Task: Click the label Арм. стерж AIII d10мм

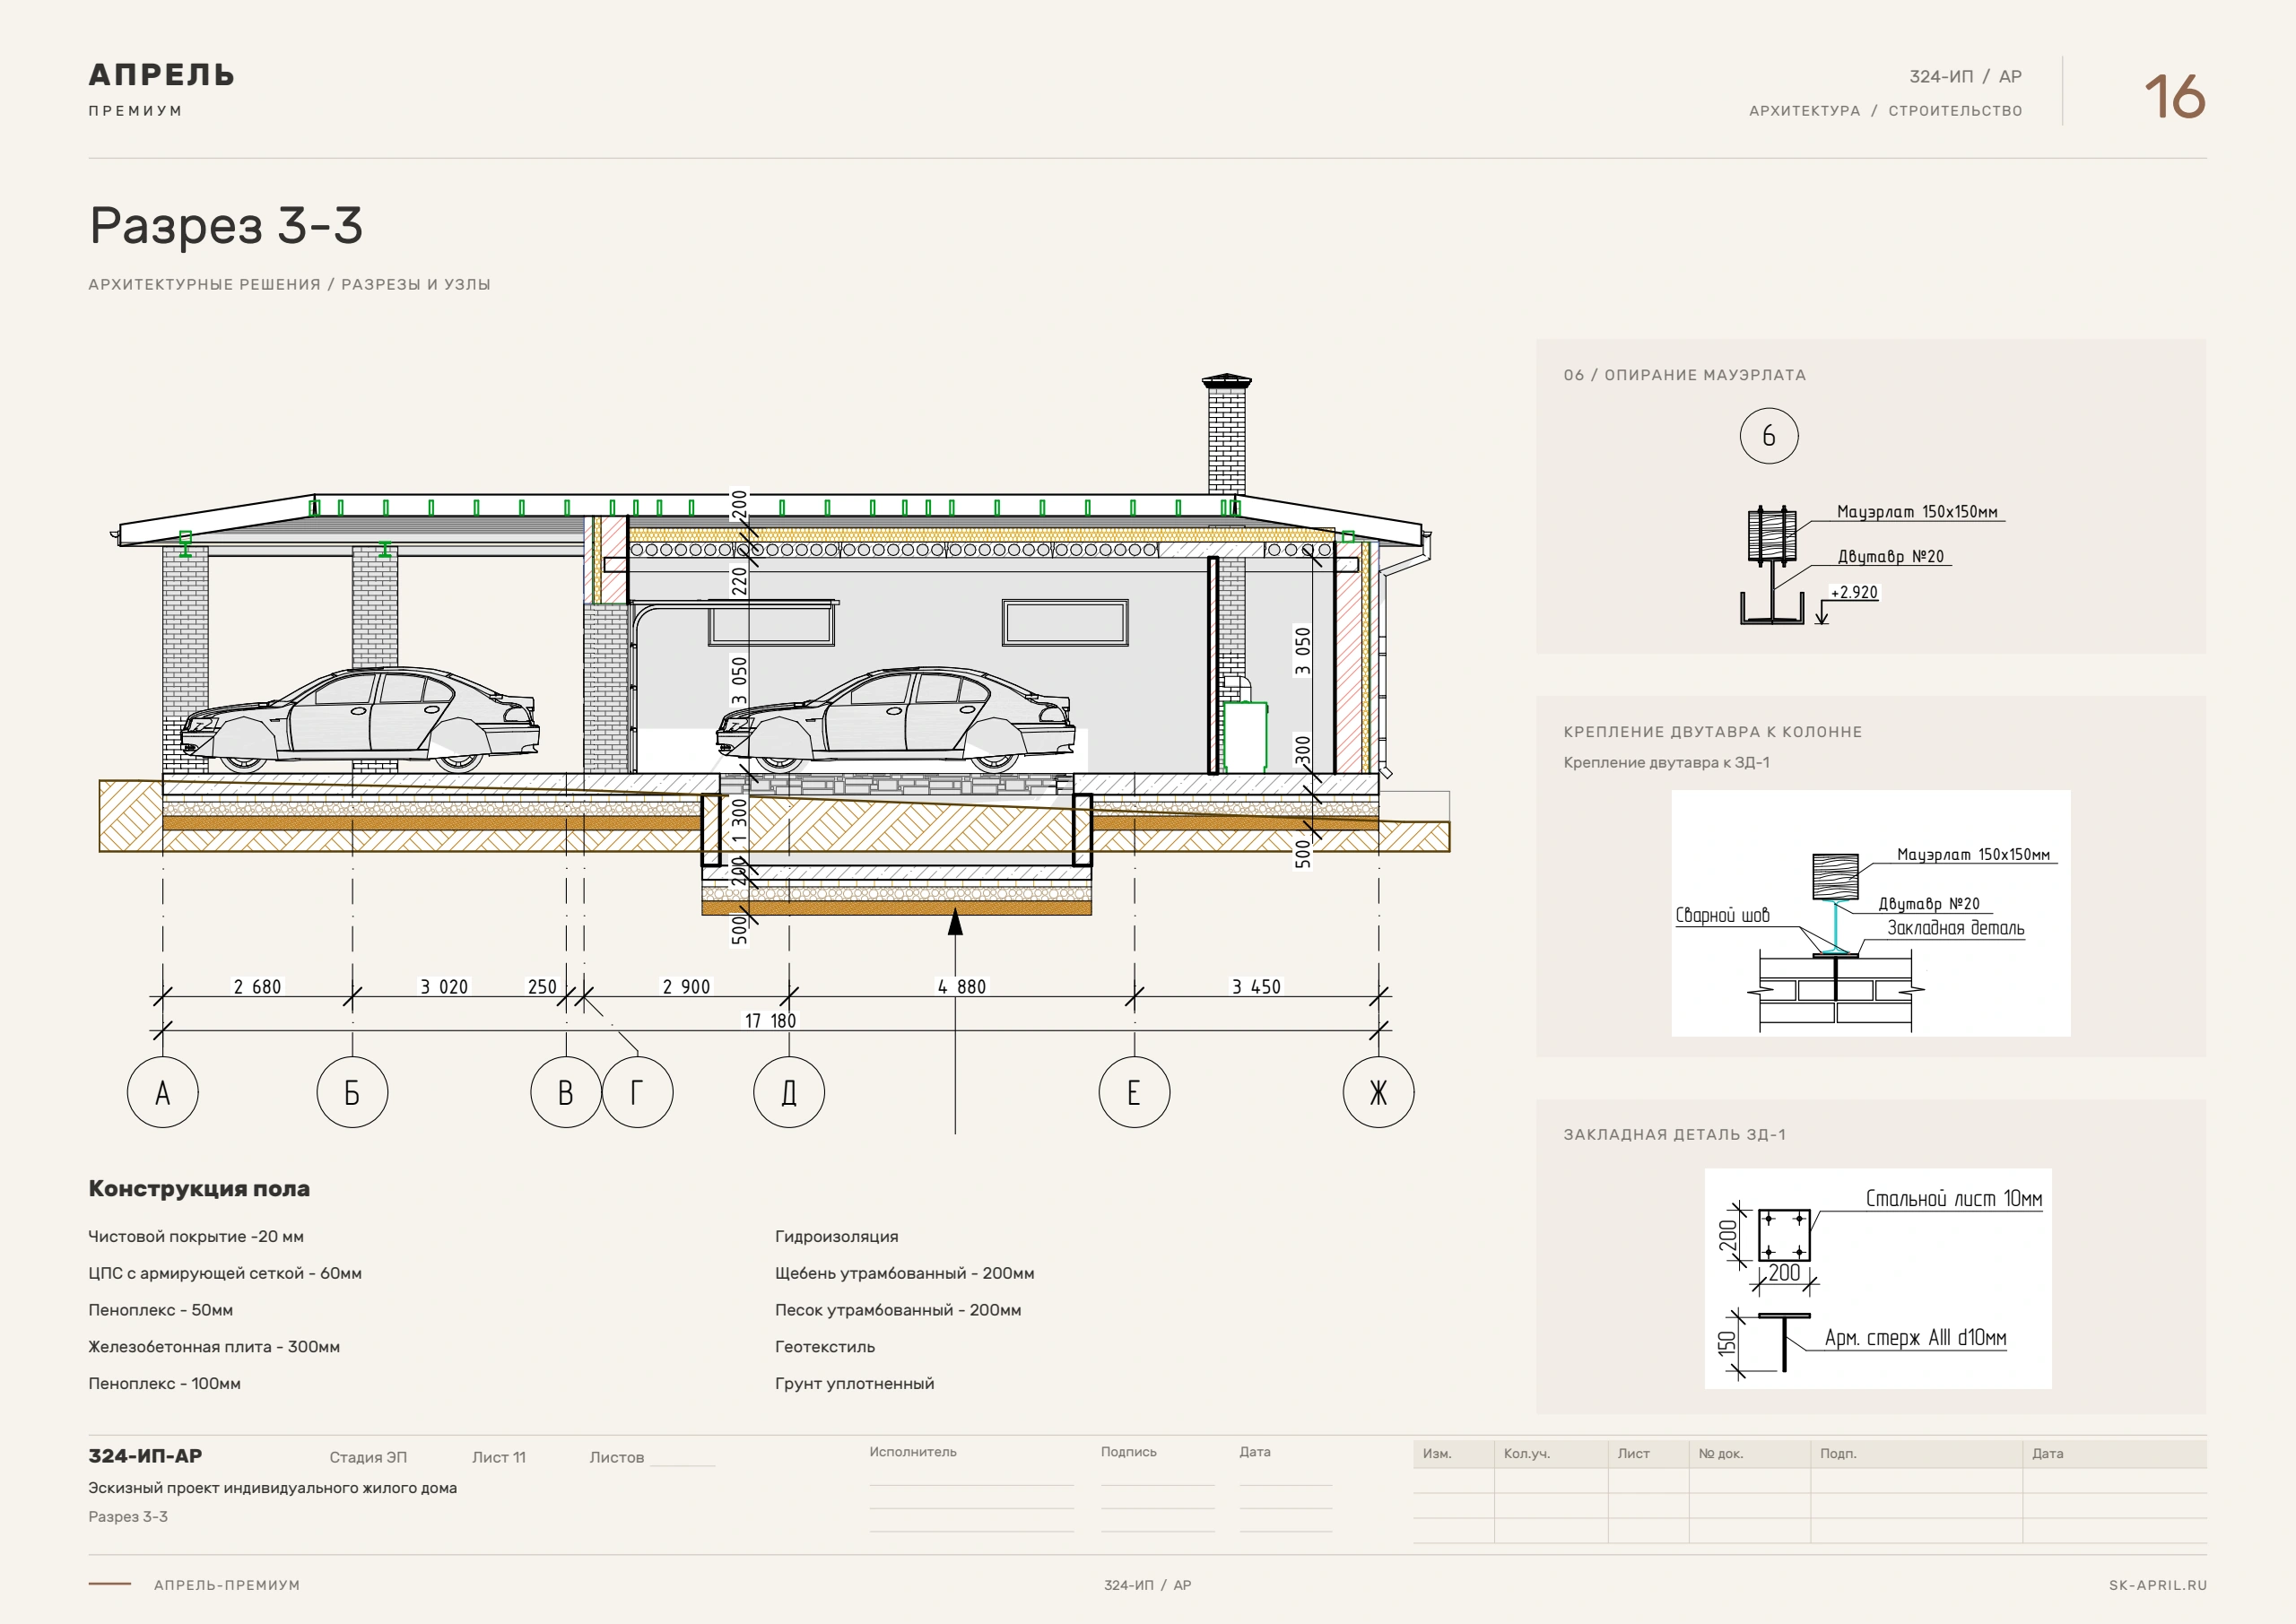Action: click(x=1915, y=1337)
